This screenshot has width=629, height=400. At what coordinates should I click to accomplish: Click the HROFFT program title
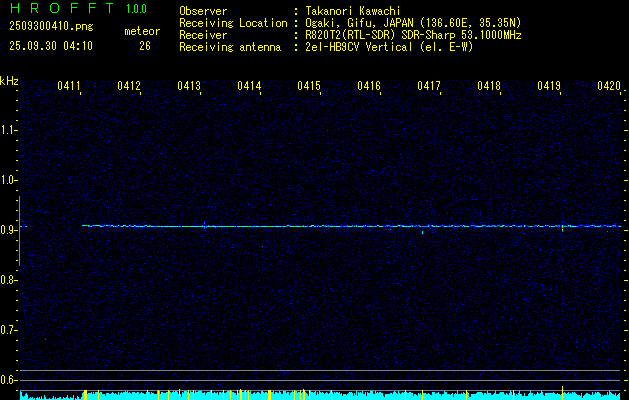coord(62,8)
